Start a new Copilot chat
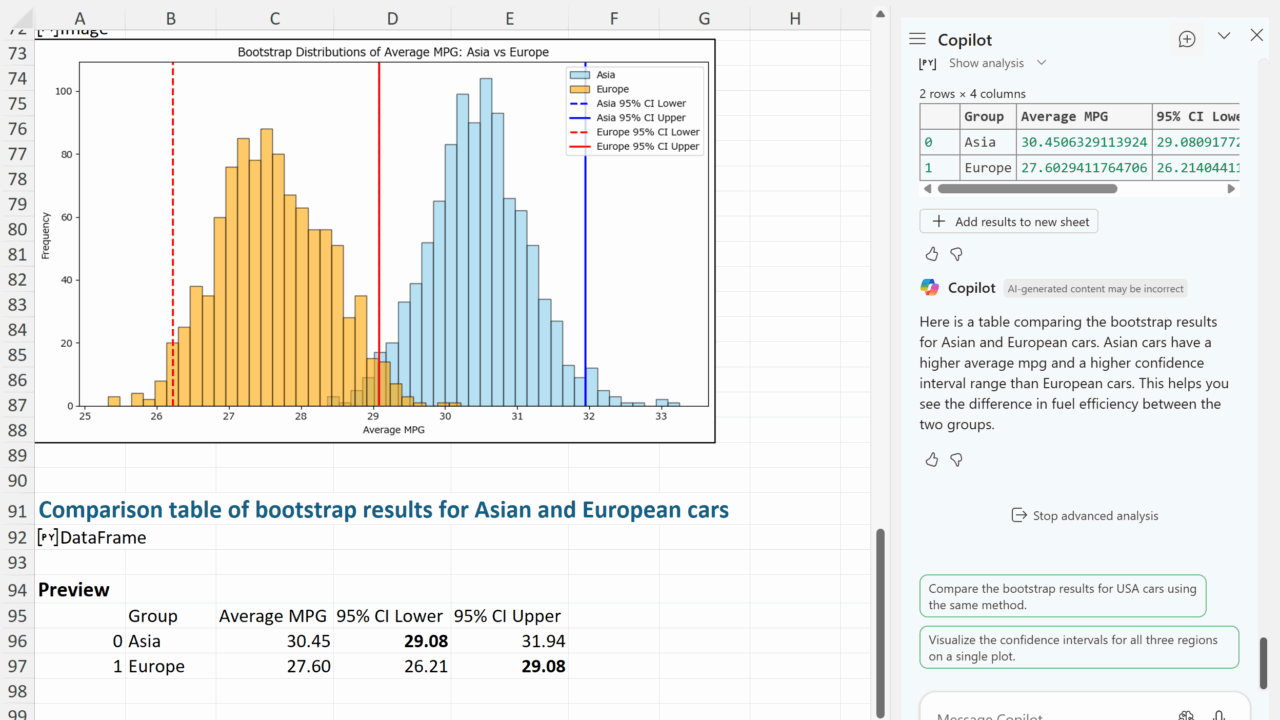The height and width of the screenshot is (720, 1280). click(x=1187, y=39)
